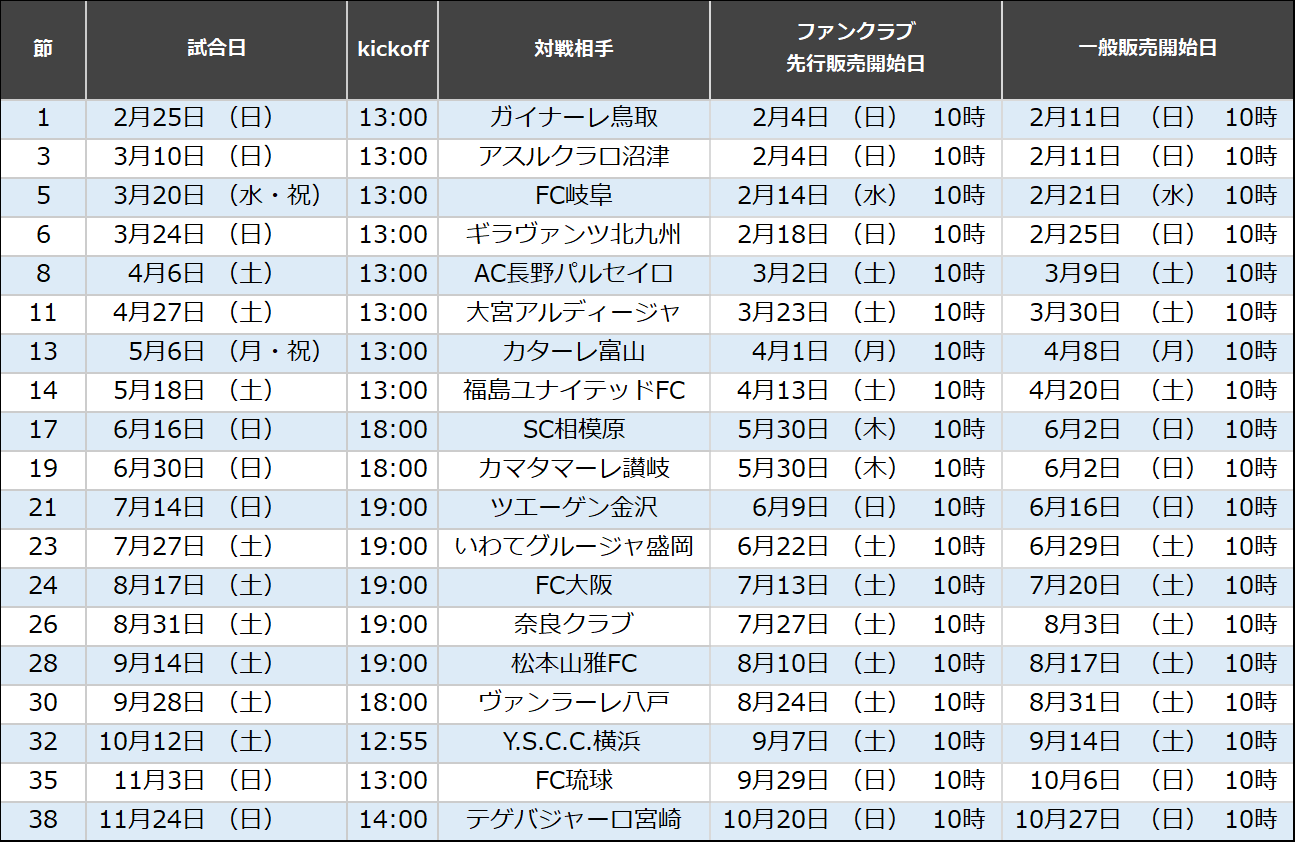Viewport: 1296px width, 843px height.
Task: Click general sale date 4月20日（土）
Action: tap(1112, 391)
